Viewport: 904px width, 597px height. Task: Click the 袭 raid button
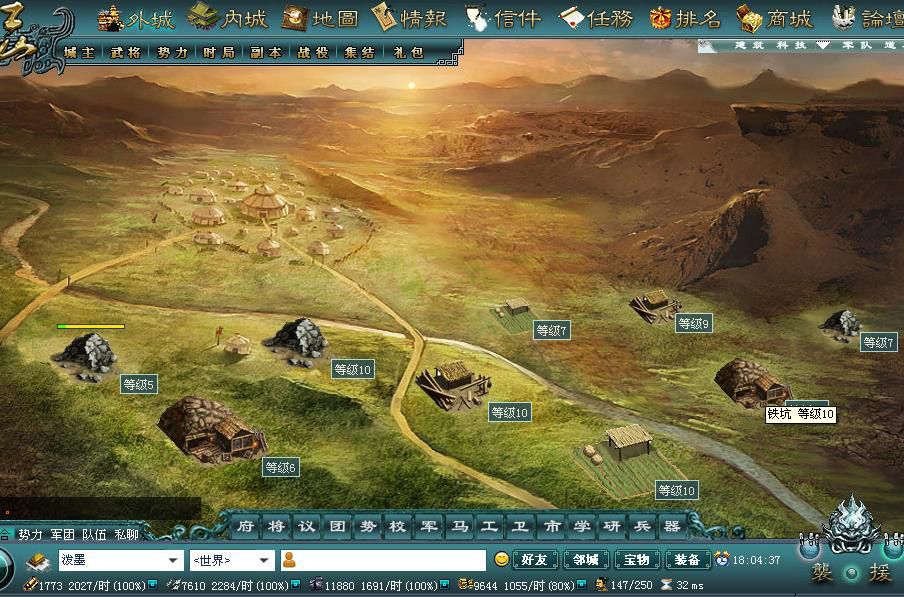pos(822,572)
